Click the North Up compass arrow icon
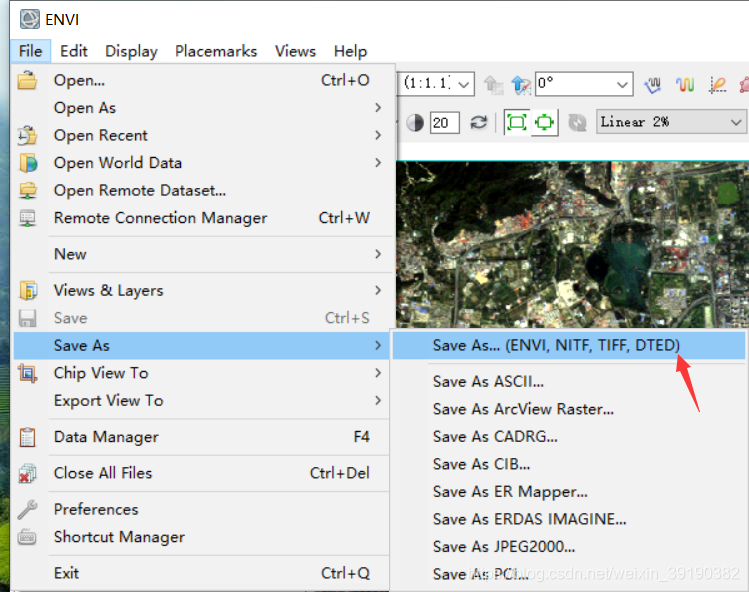749x592 pixels. pos(521,85)
